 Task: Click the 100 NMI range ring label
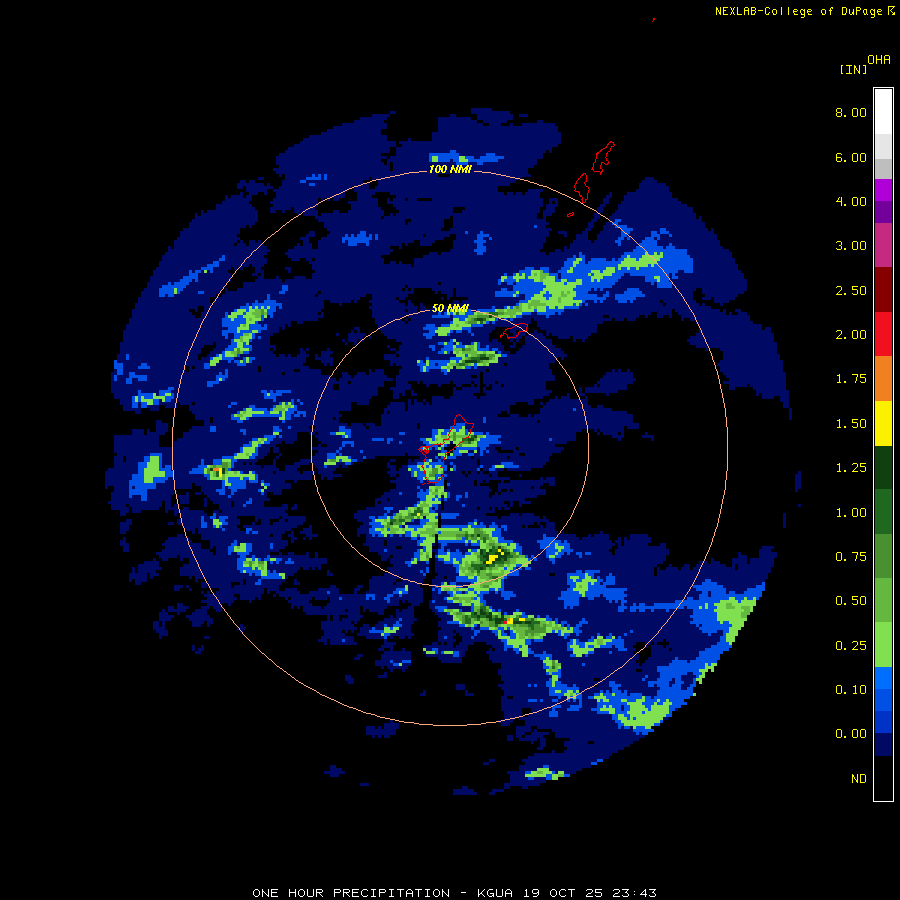(450, 169)
